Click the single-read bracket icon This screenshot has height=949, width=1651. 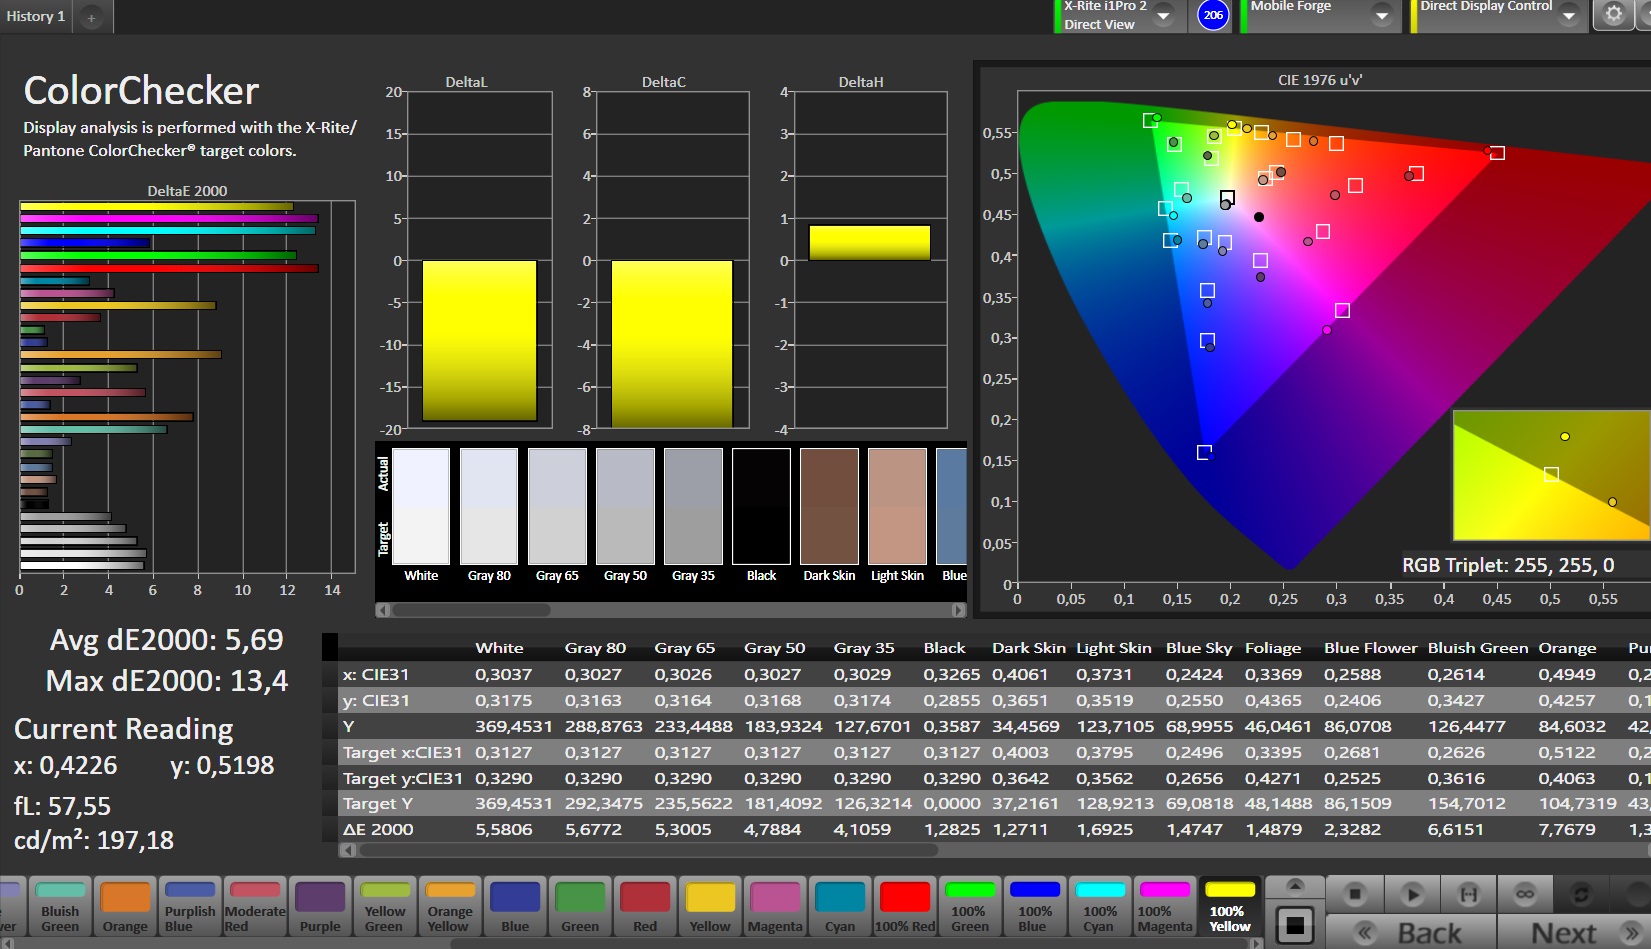coord(1468,893)
